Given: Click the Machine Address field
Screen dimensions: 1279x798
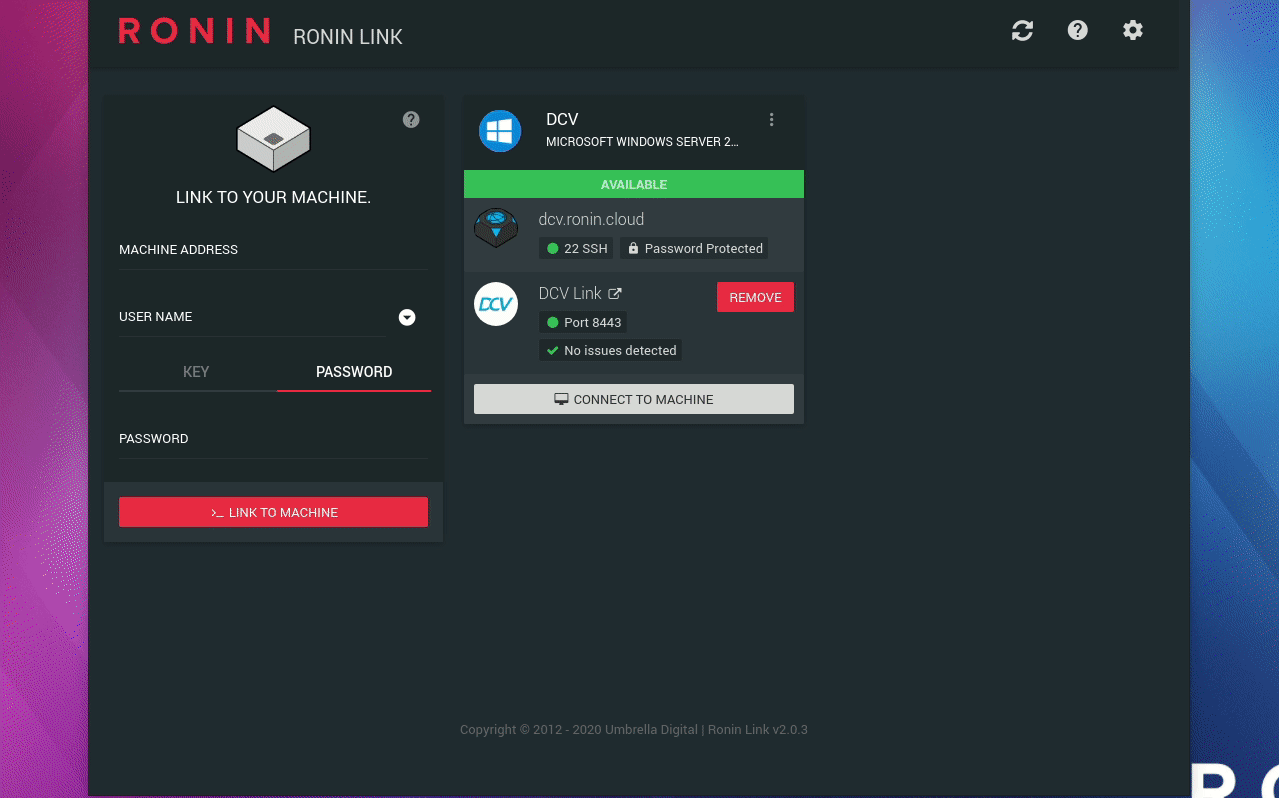Looking at the screenshot, I should click(273, 250).
